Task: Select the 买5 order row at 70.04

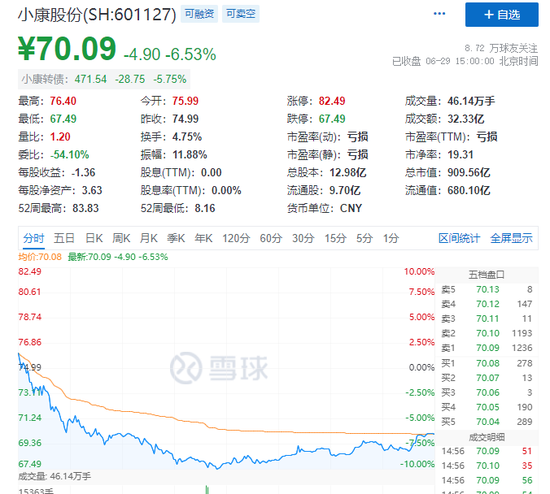Action: [x=487, y=422]
